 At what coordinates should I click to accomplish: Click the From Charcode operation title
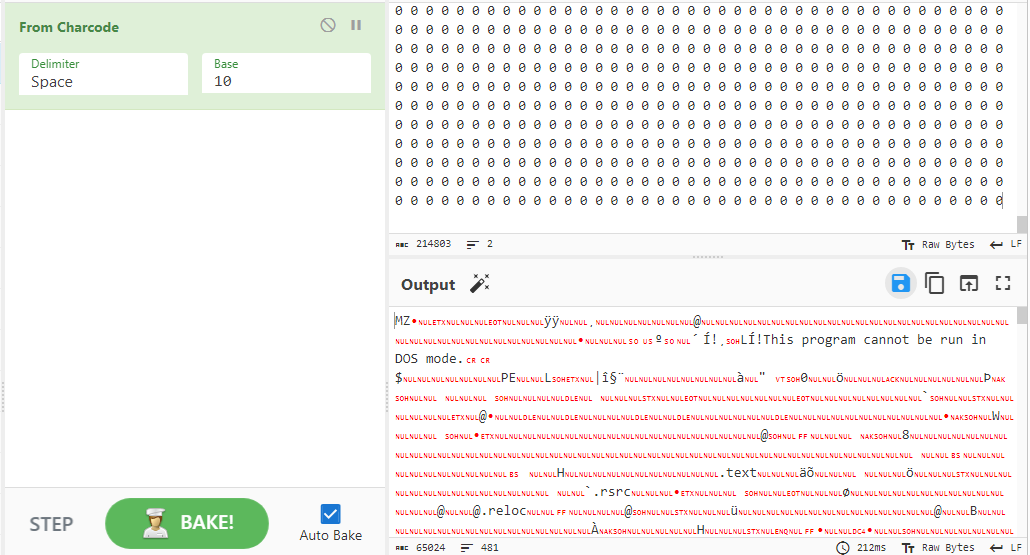point(69,27)
